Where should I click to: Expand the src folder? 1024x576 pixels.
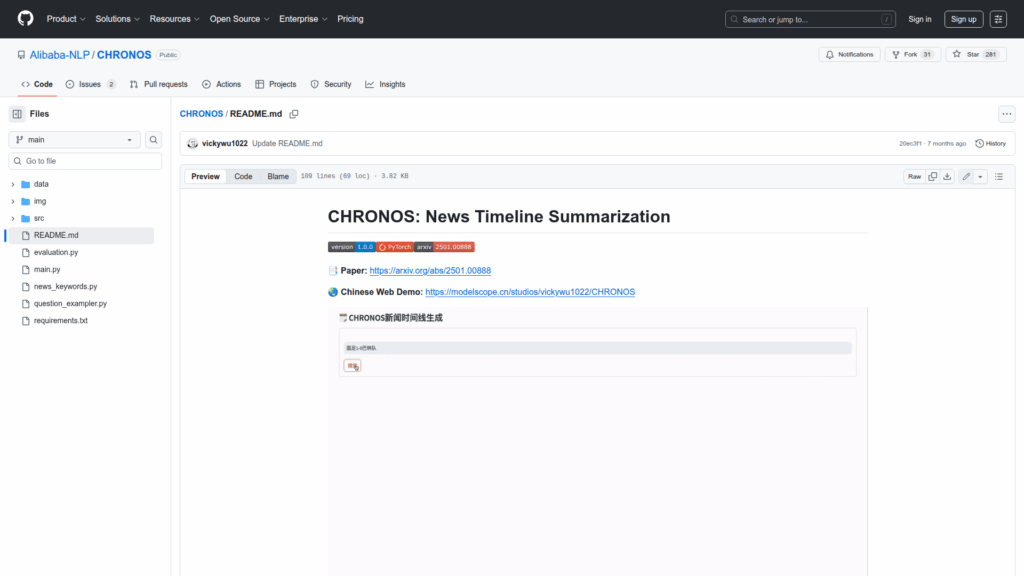point(13,218)
